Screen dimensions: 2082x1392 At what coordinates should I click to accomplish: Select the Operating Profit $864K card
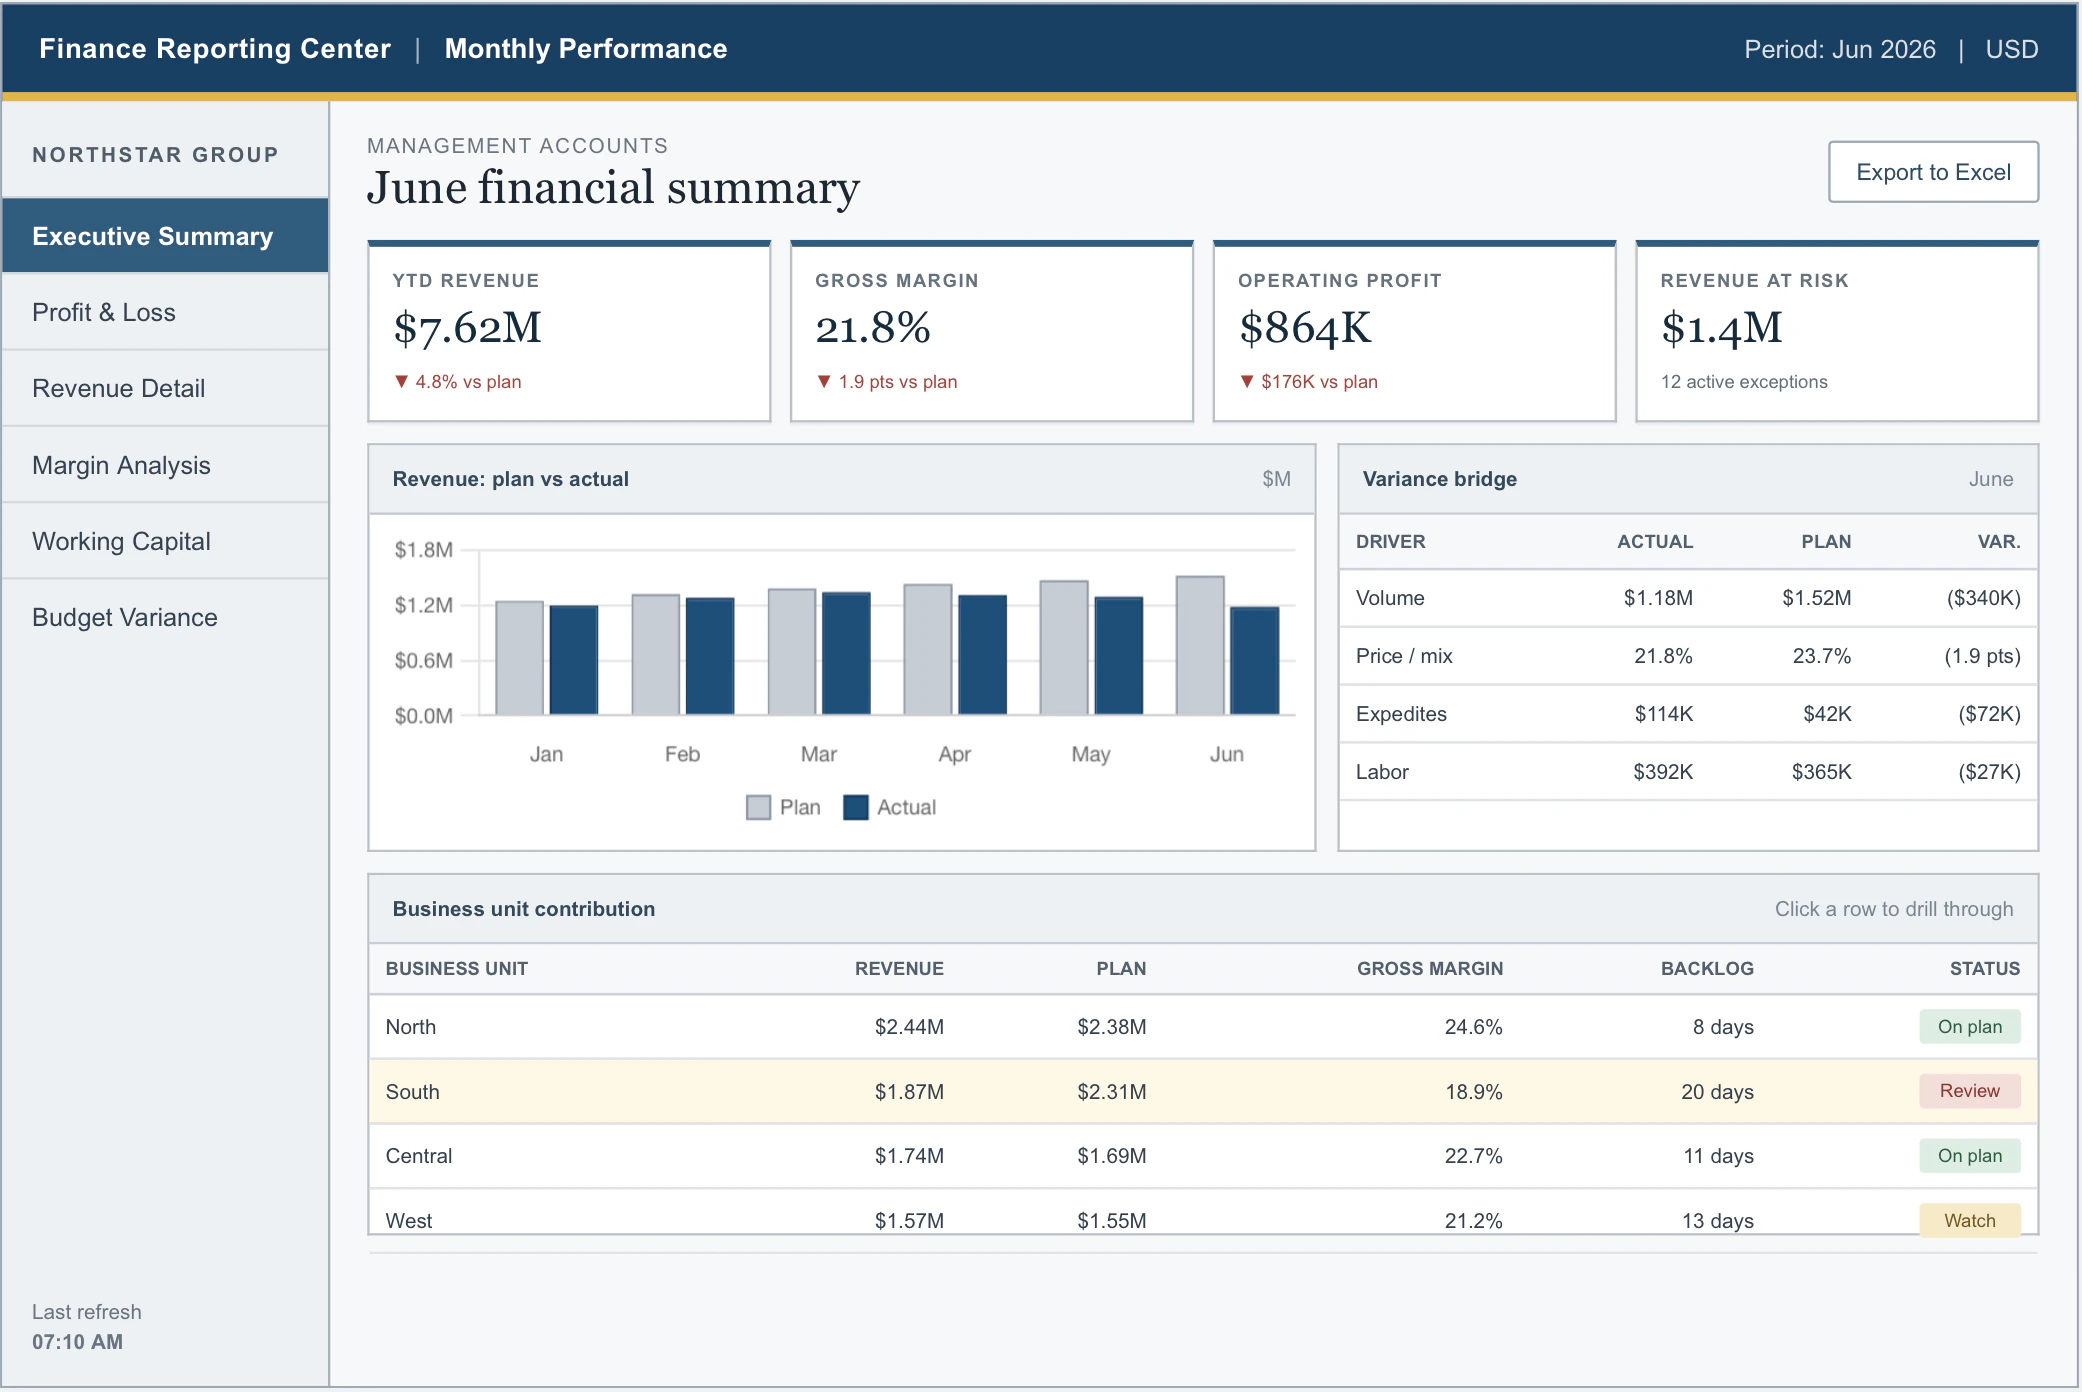pyautogui.click(x=1414, y=331)
